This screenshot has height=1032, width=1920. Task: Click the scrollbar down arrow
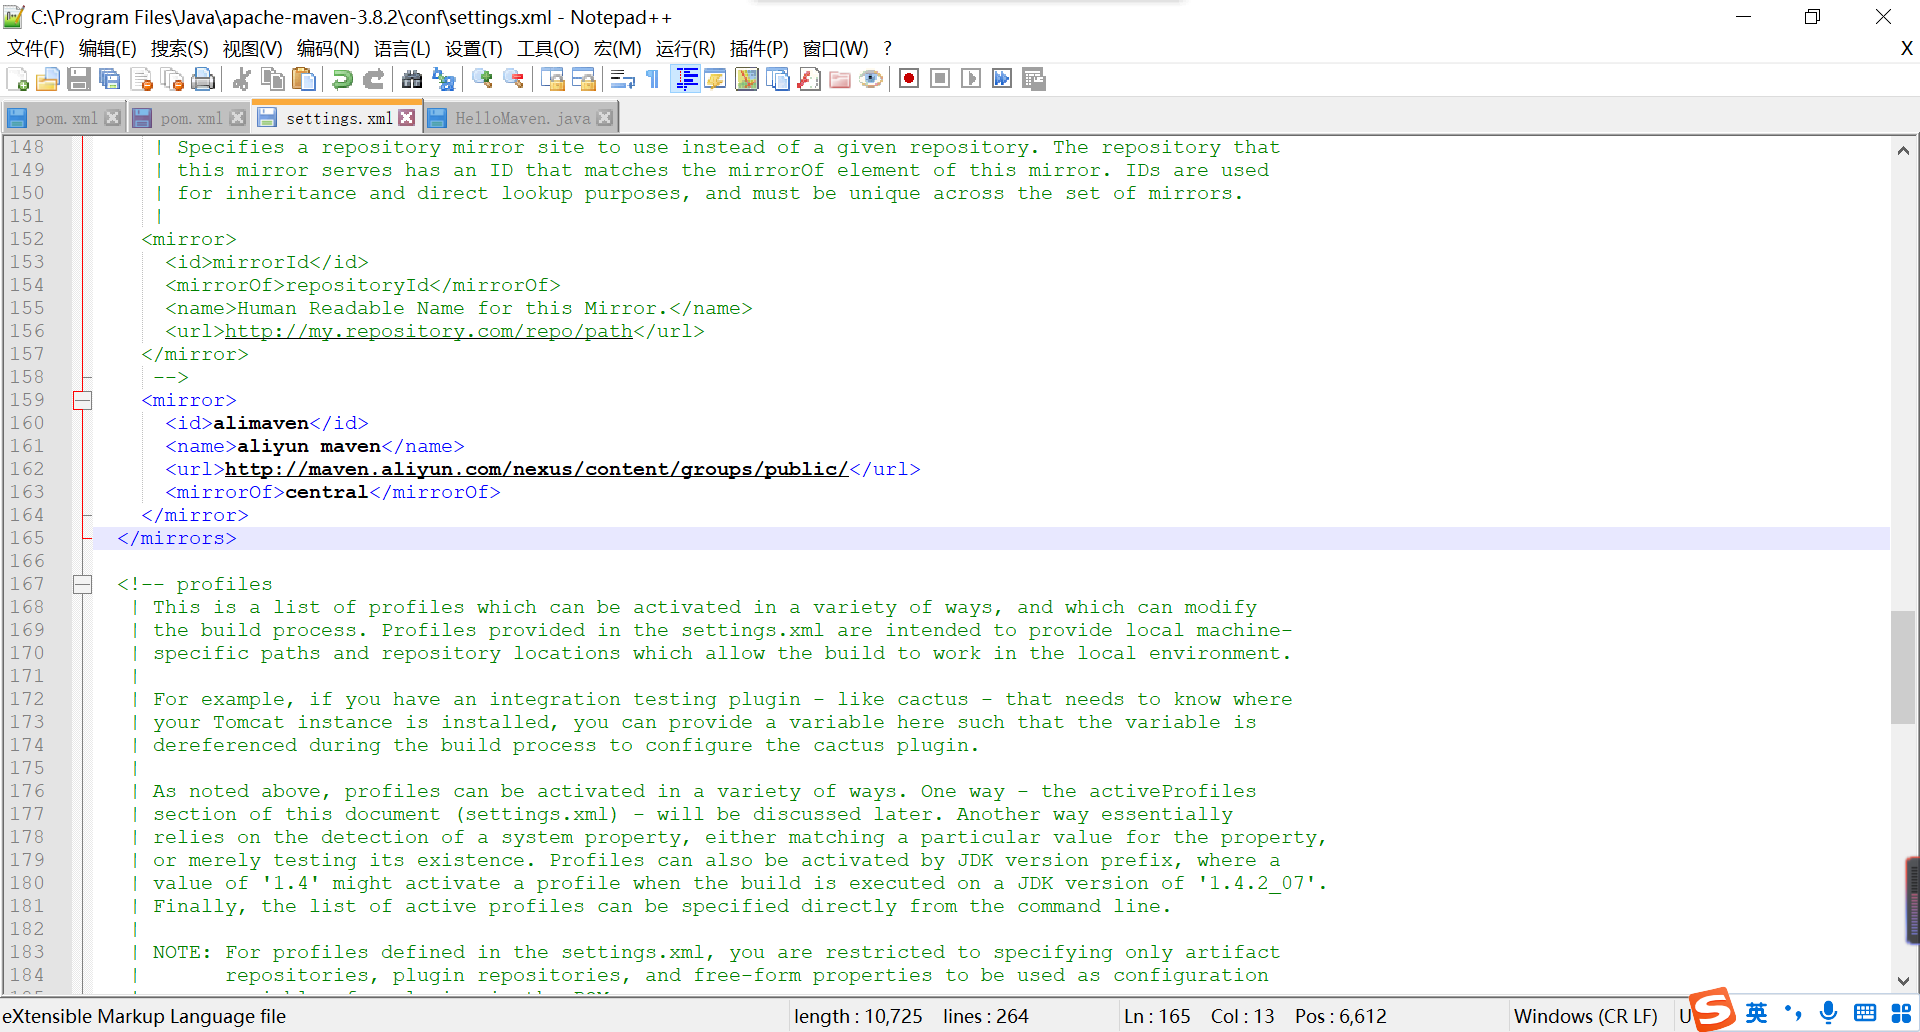(x=1904, y=981)
